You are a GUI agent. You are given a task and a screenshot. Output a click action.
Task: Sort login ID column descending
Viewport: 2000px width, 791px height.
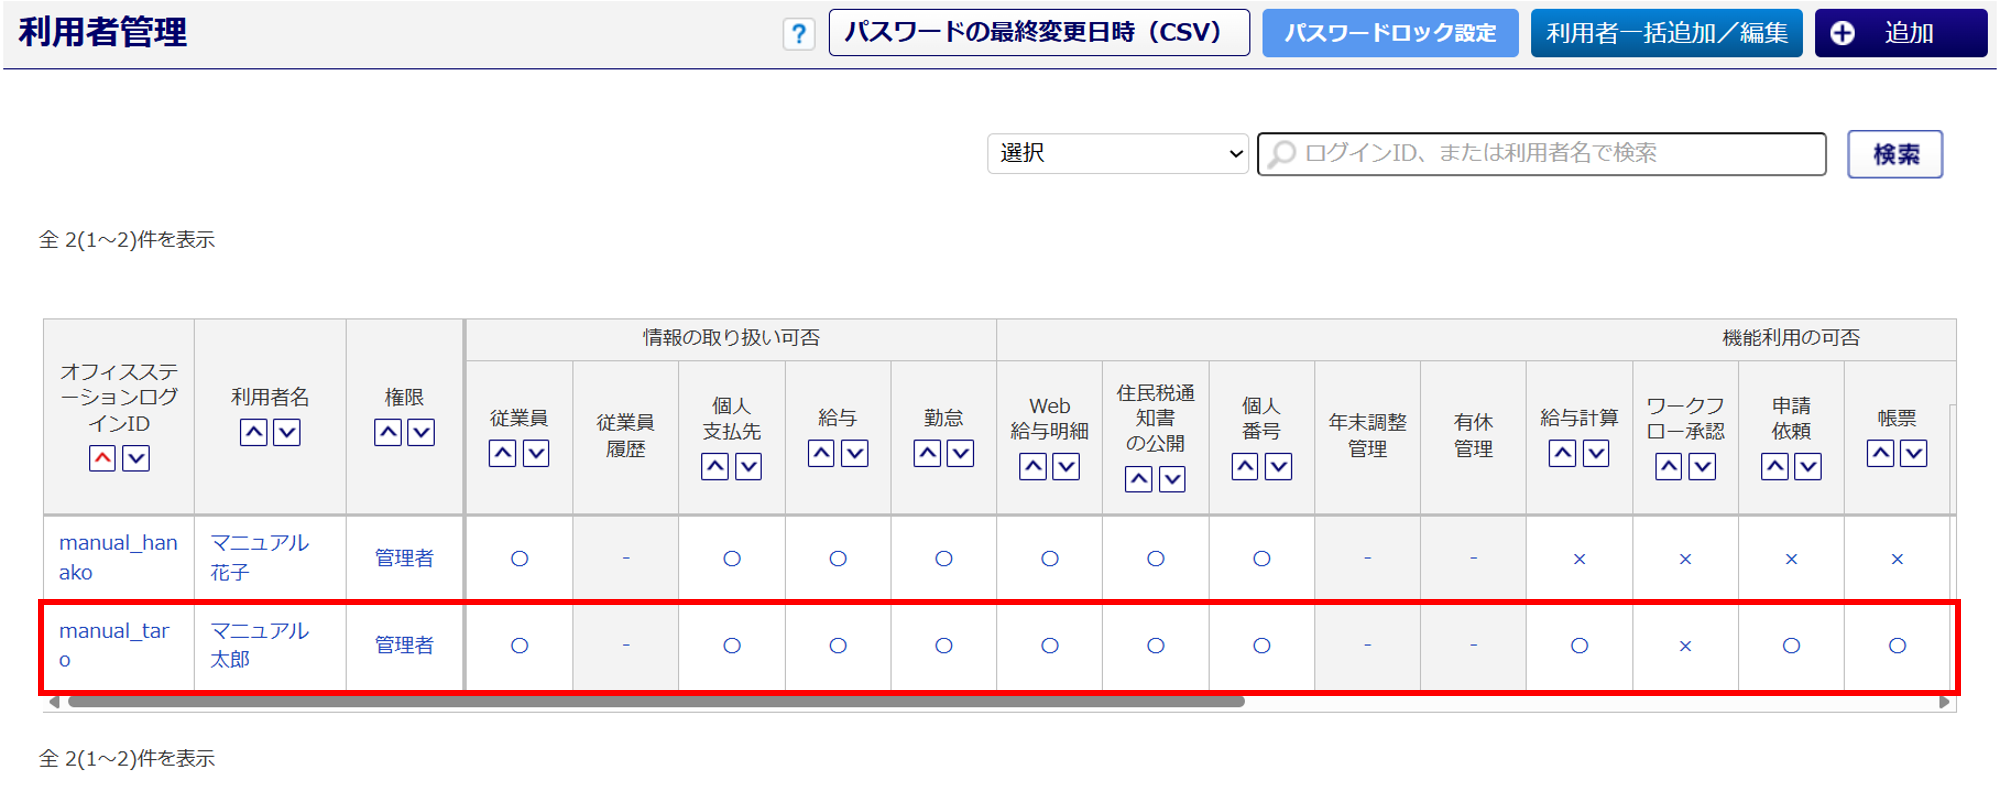tap(136, 459)
